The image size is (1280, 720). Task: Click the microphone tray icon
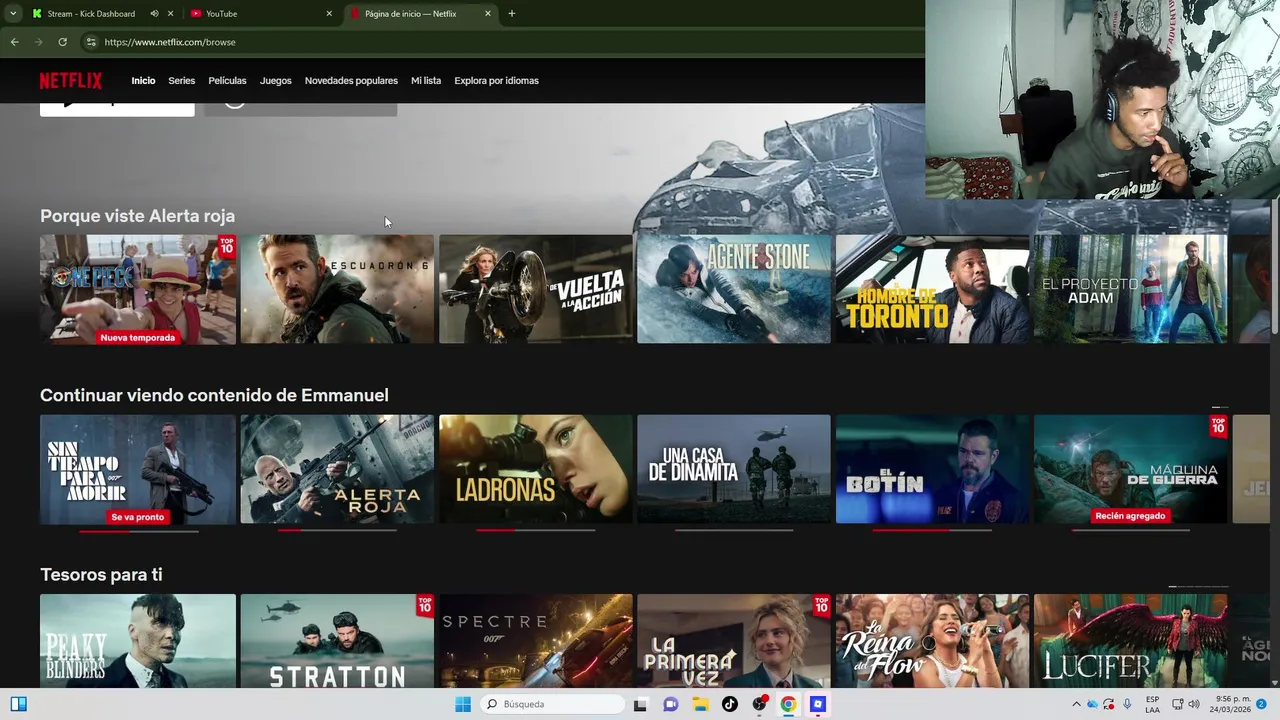pos(1127,704)
